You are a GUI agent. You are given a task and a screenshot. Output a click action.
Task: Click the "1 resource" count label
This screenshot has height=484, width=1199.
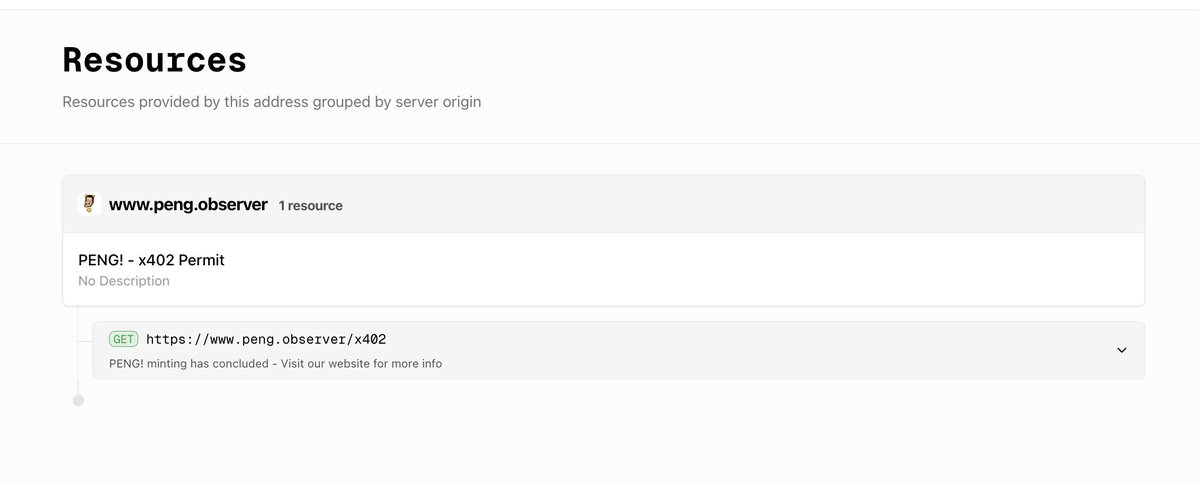pyautogui.click(x=310, y=206)
